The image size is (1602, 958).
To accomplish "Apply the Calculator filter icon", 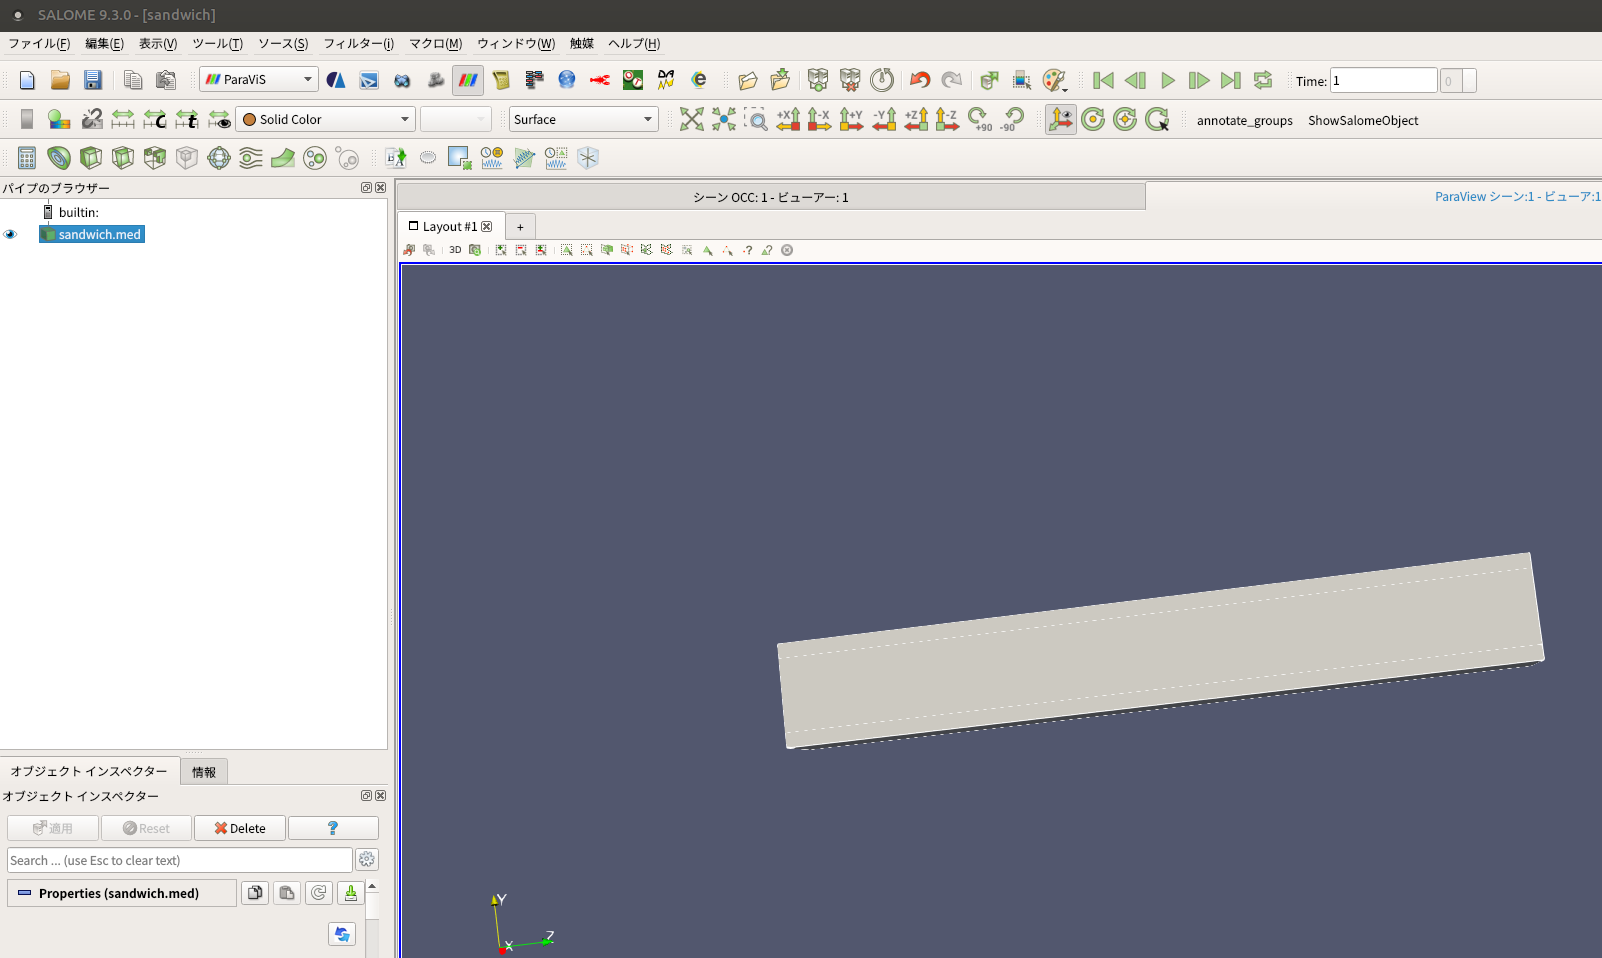I will tap(27, 158).
